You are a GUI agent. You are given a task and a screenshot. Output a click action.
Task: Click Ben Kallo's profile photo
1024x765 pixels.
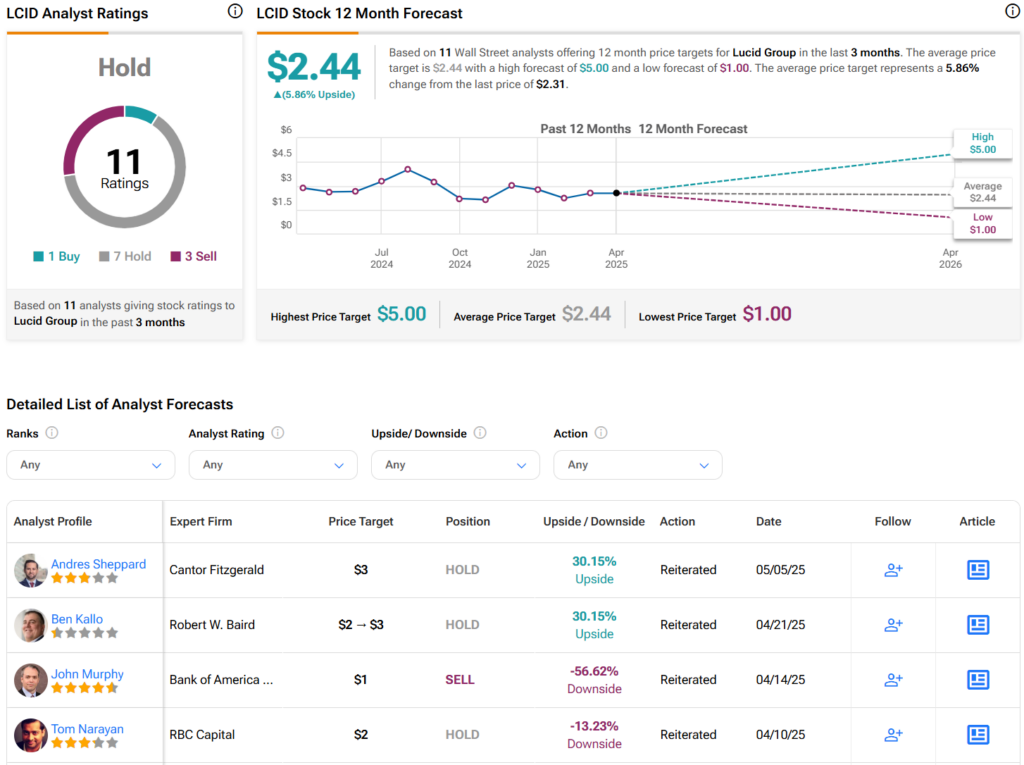pyautogui.click(x=30, y=625)
